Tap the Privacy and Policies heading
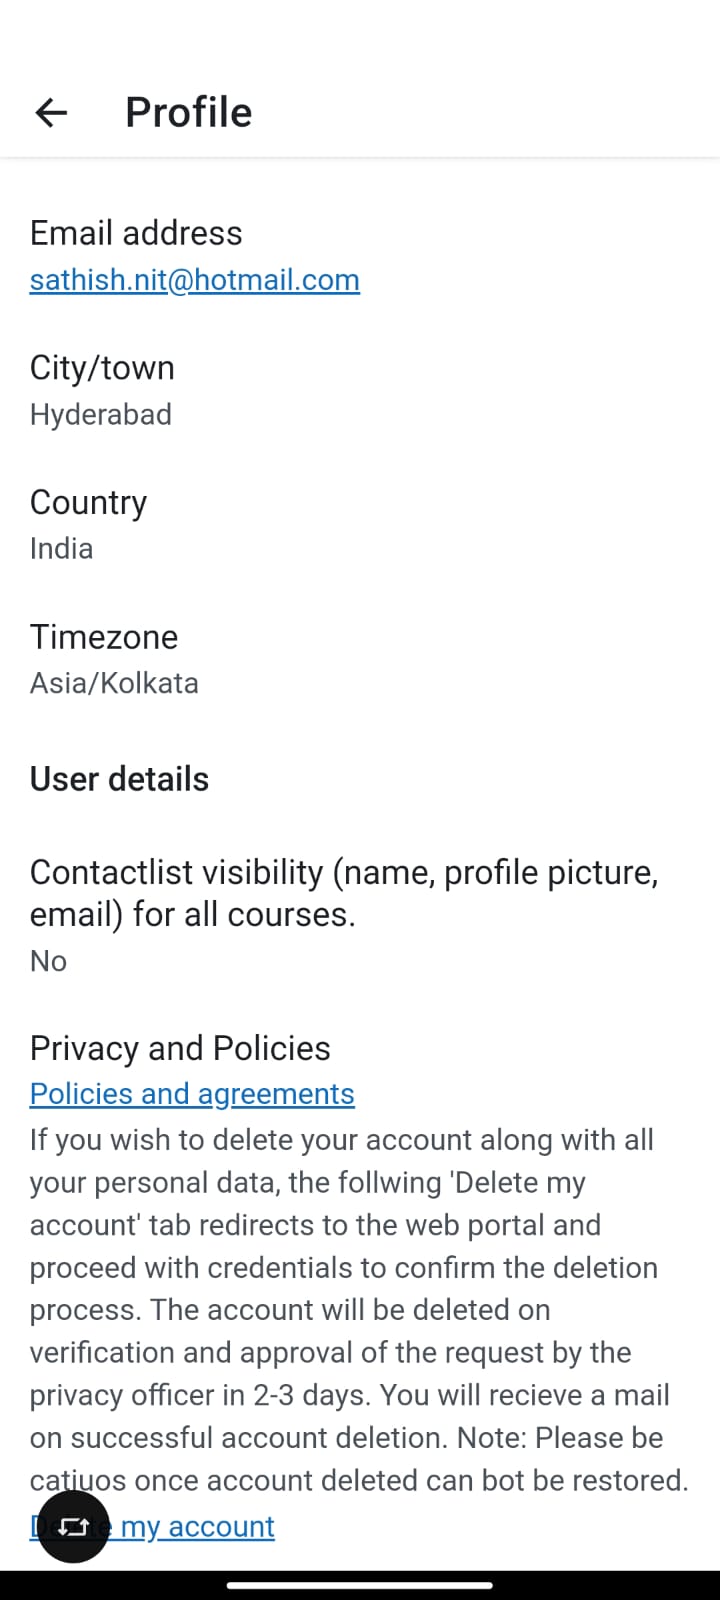 pyautogui.click(x=180, y=1048)
